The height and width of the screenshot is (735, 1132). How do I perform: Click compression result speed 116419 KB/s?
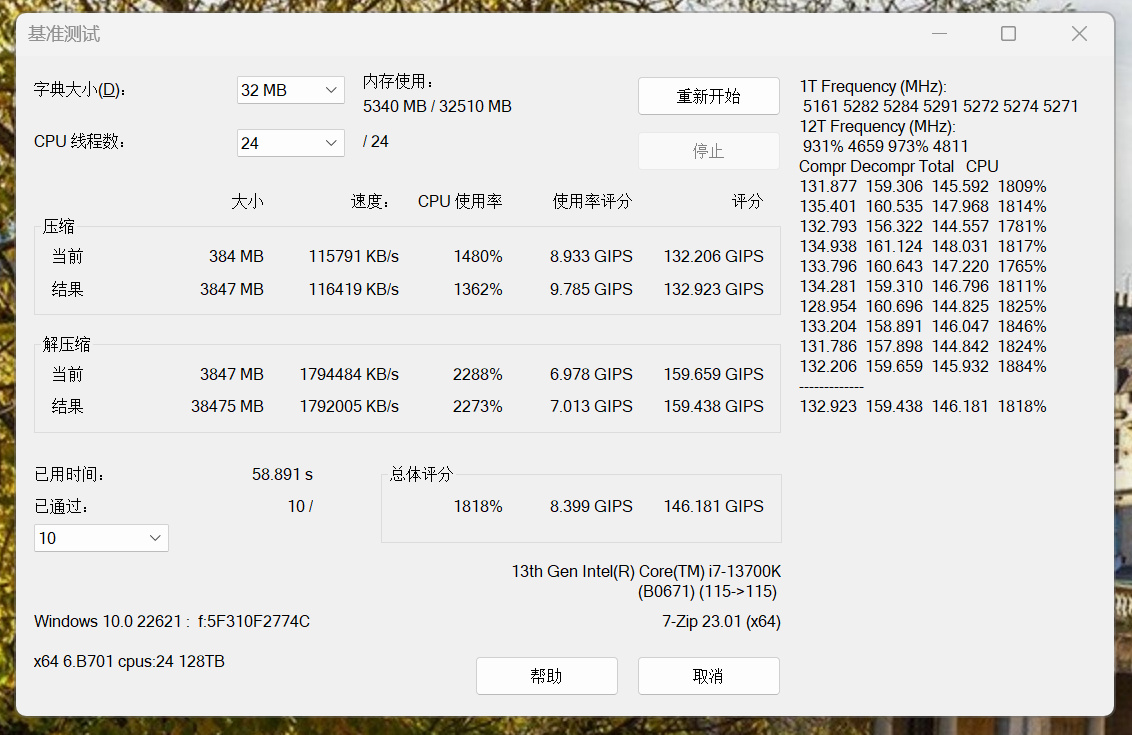point(354,290)
